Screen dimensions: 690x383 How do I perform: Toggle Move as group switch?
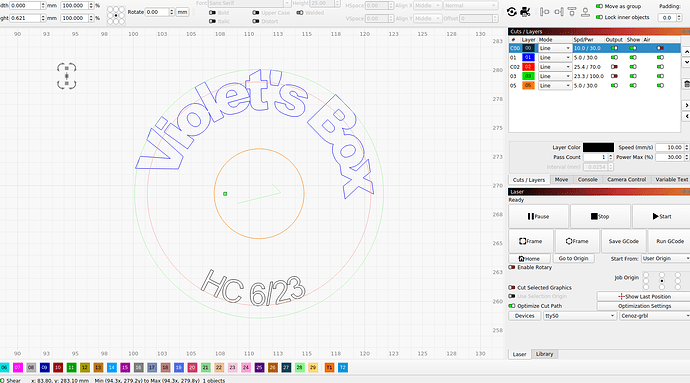click(599, 7)
